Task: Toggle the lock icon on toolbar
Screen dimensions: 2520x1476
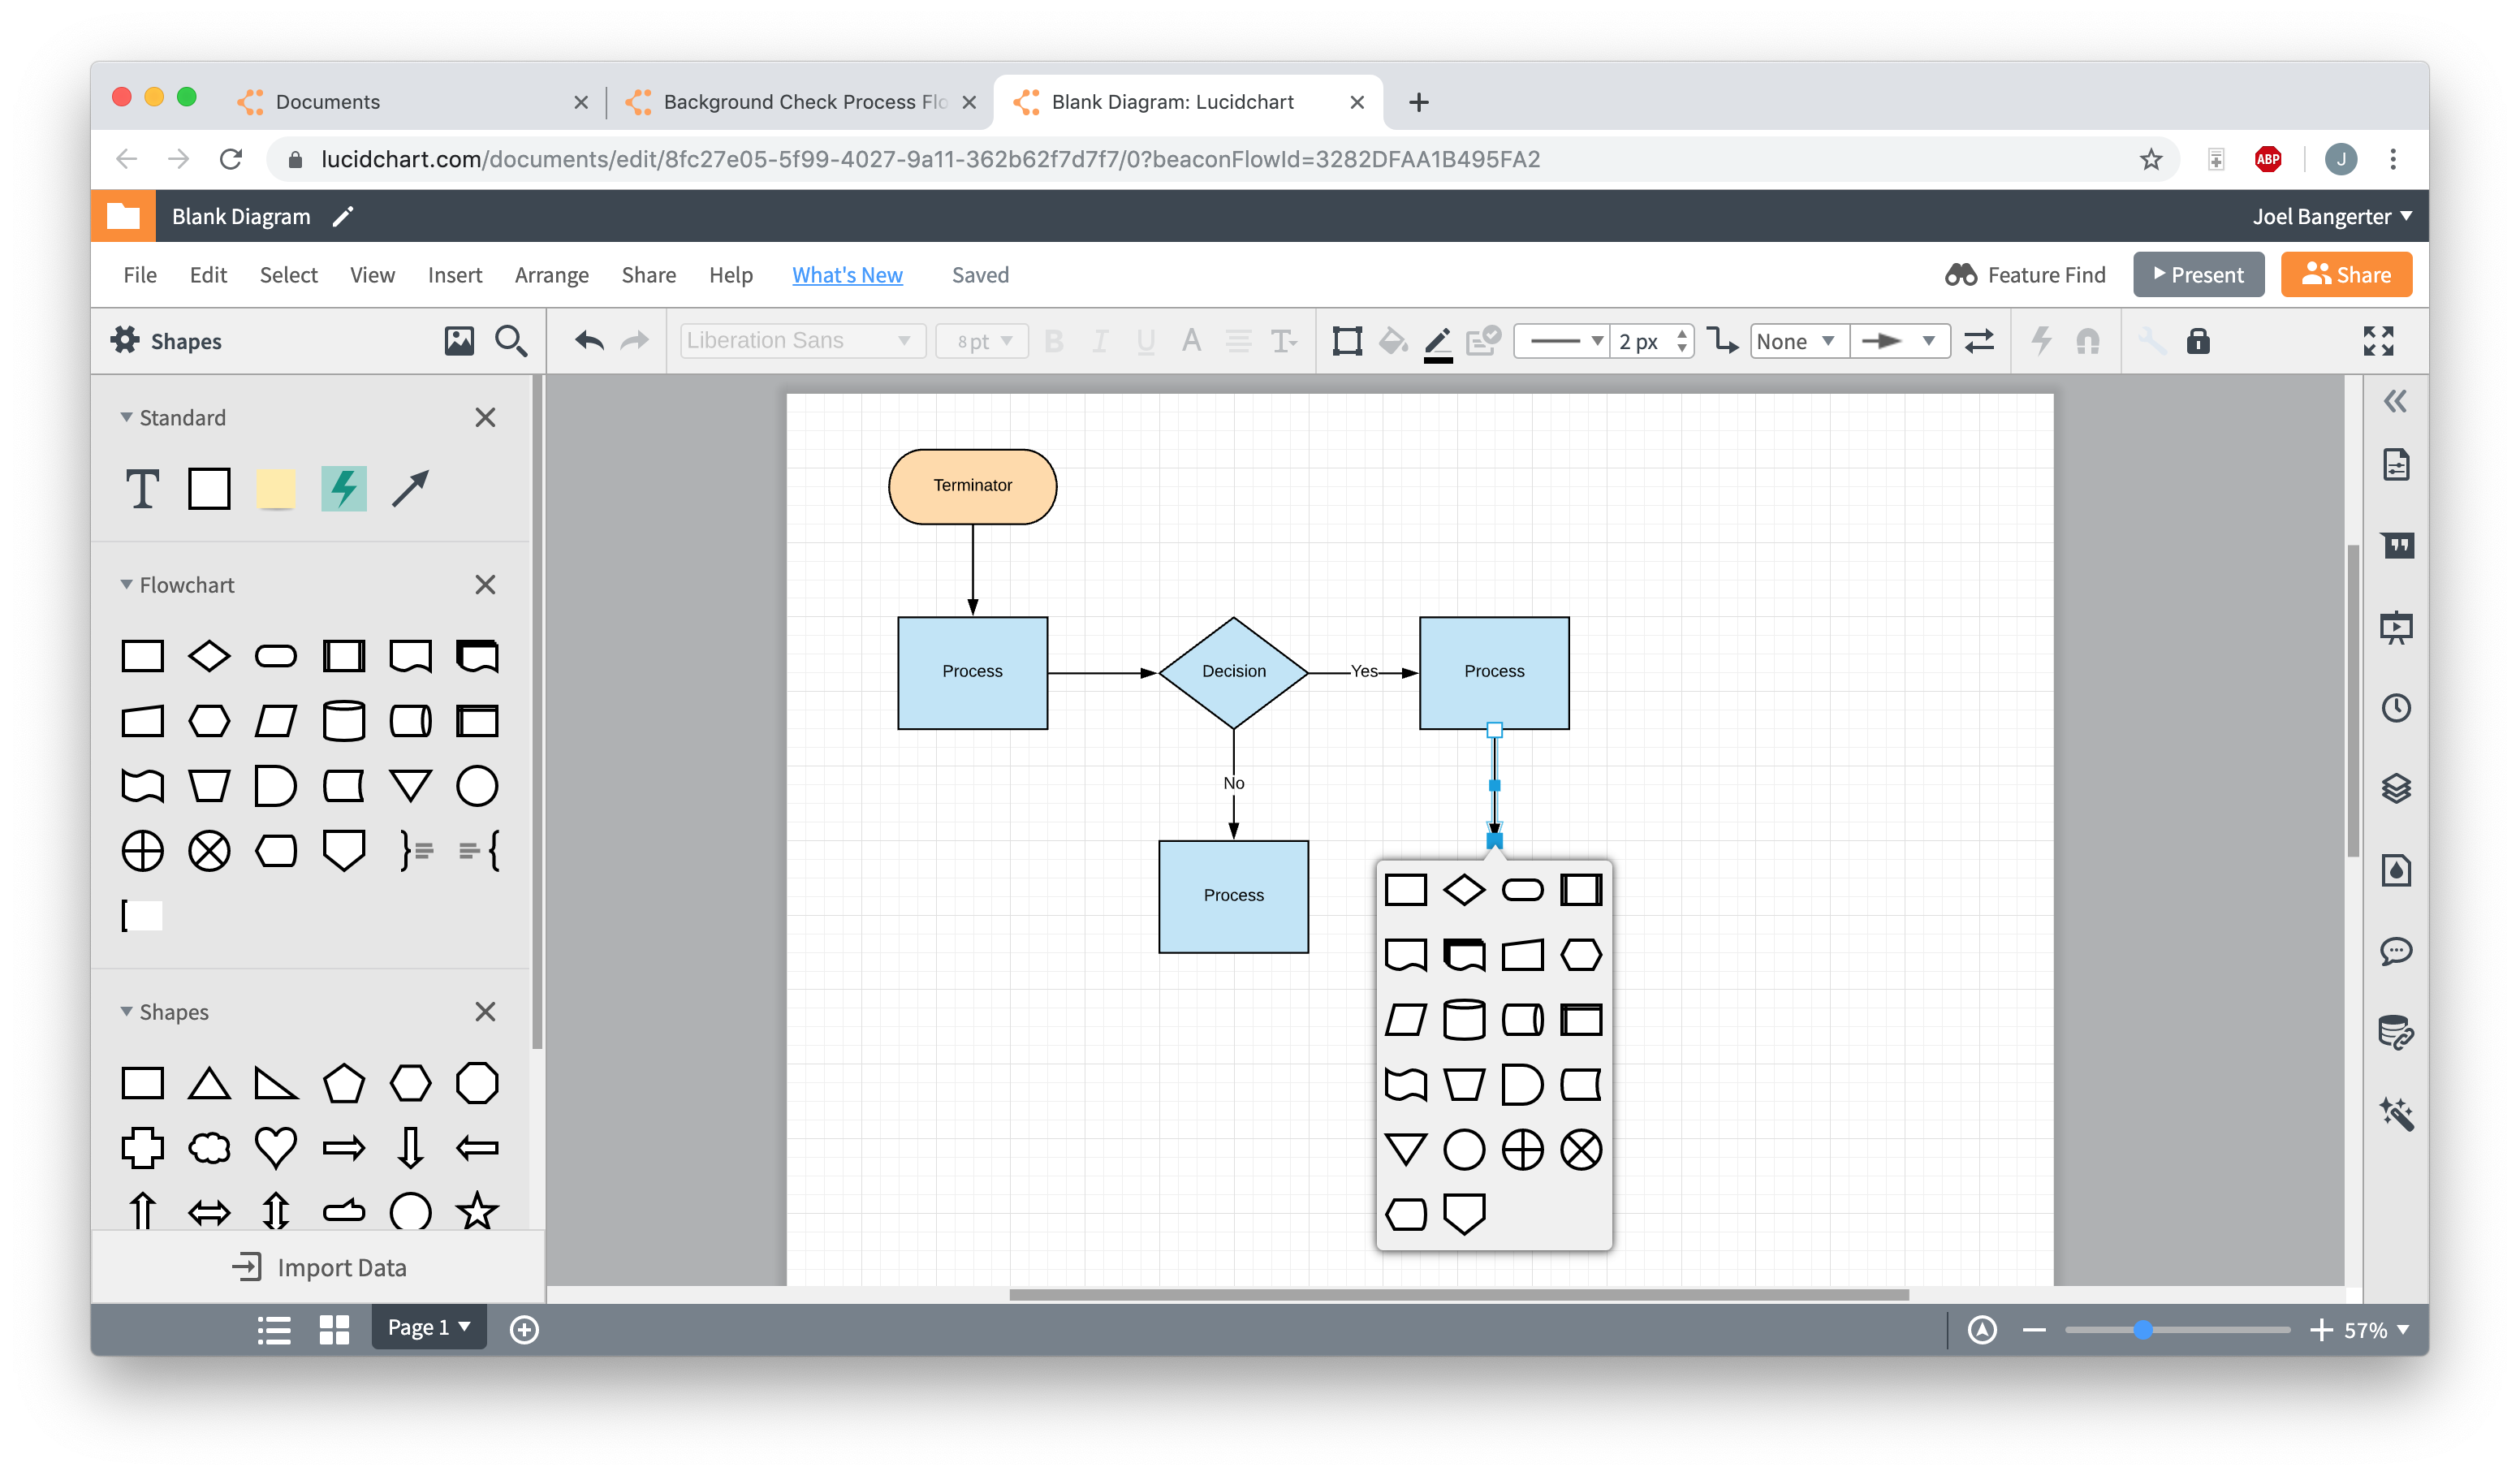Action: [x=2195, y=341]
